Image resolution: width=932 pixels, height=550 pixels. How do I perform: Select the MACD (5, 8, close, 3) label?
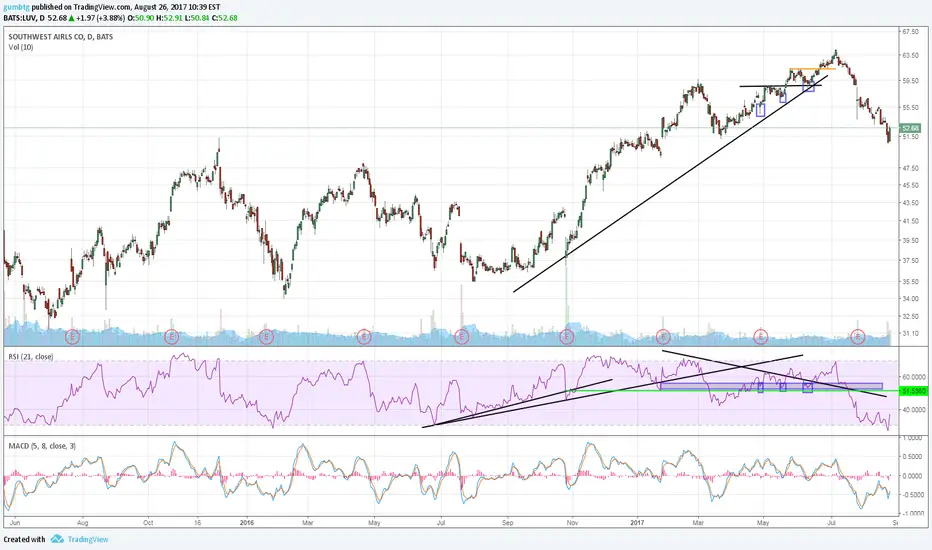[x=42, y=446]
